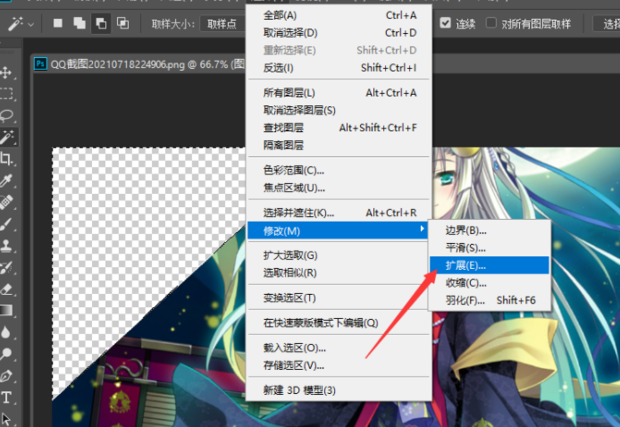Toggle 在快速蒙版模式下编辑(Q)
620x427 pixels.
(339, 323)
